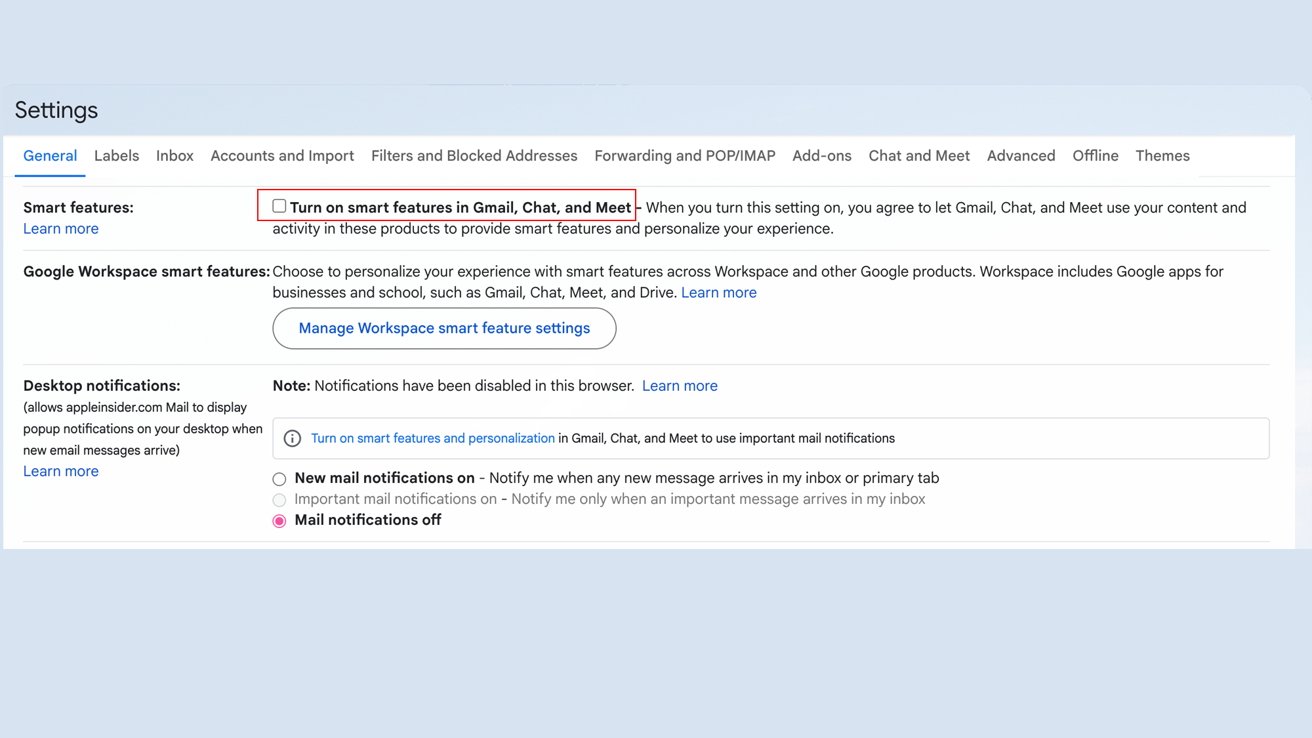Open Learn more under Smart features
1312x738 pixels.
pos(61,229)
